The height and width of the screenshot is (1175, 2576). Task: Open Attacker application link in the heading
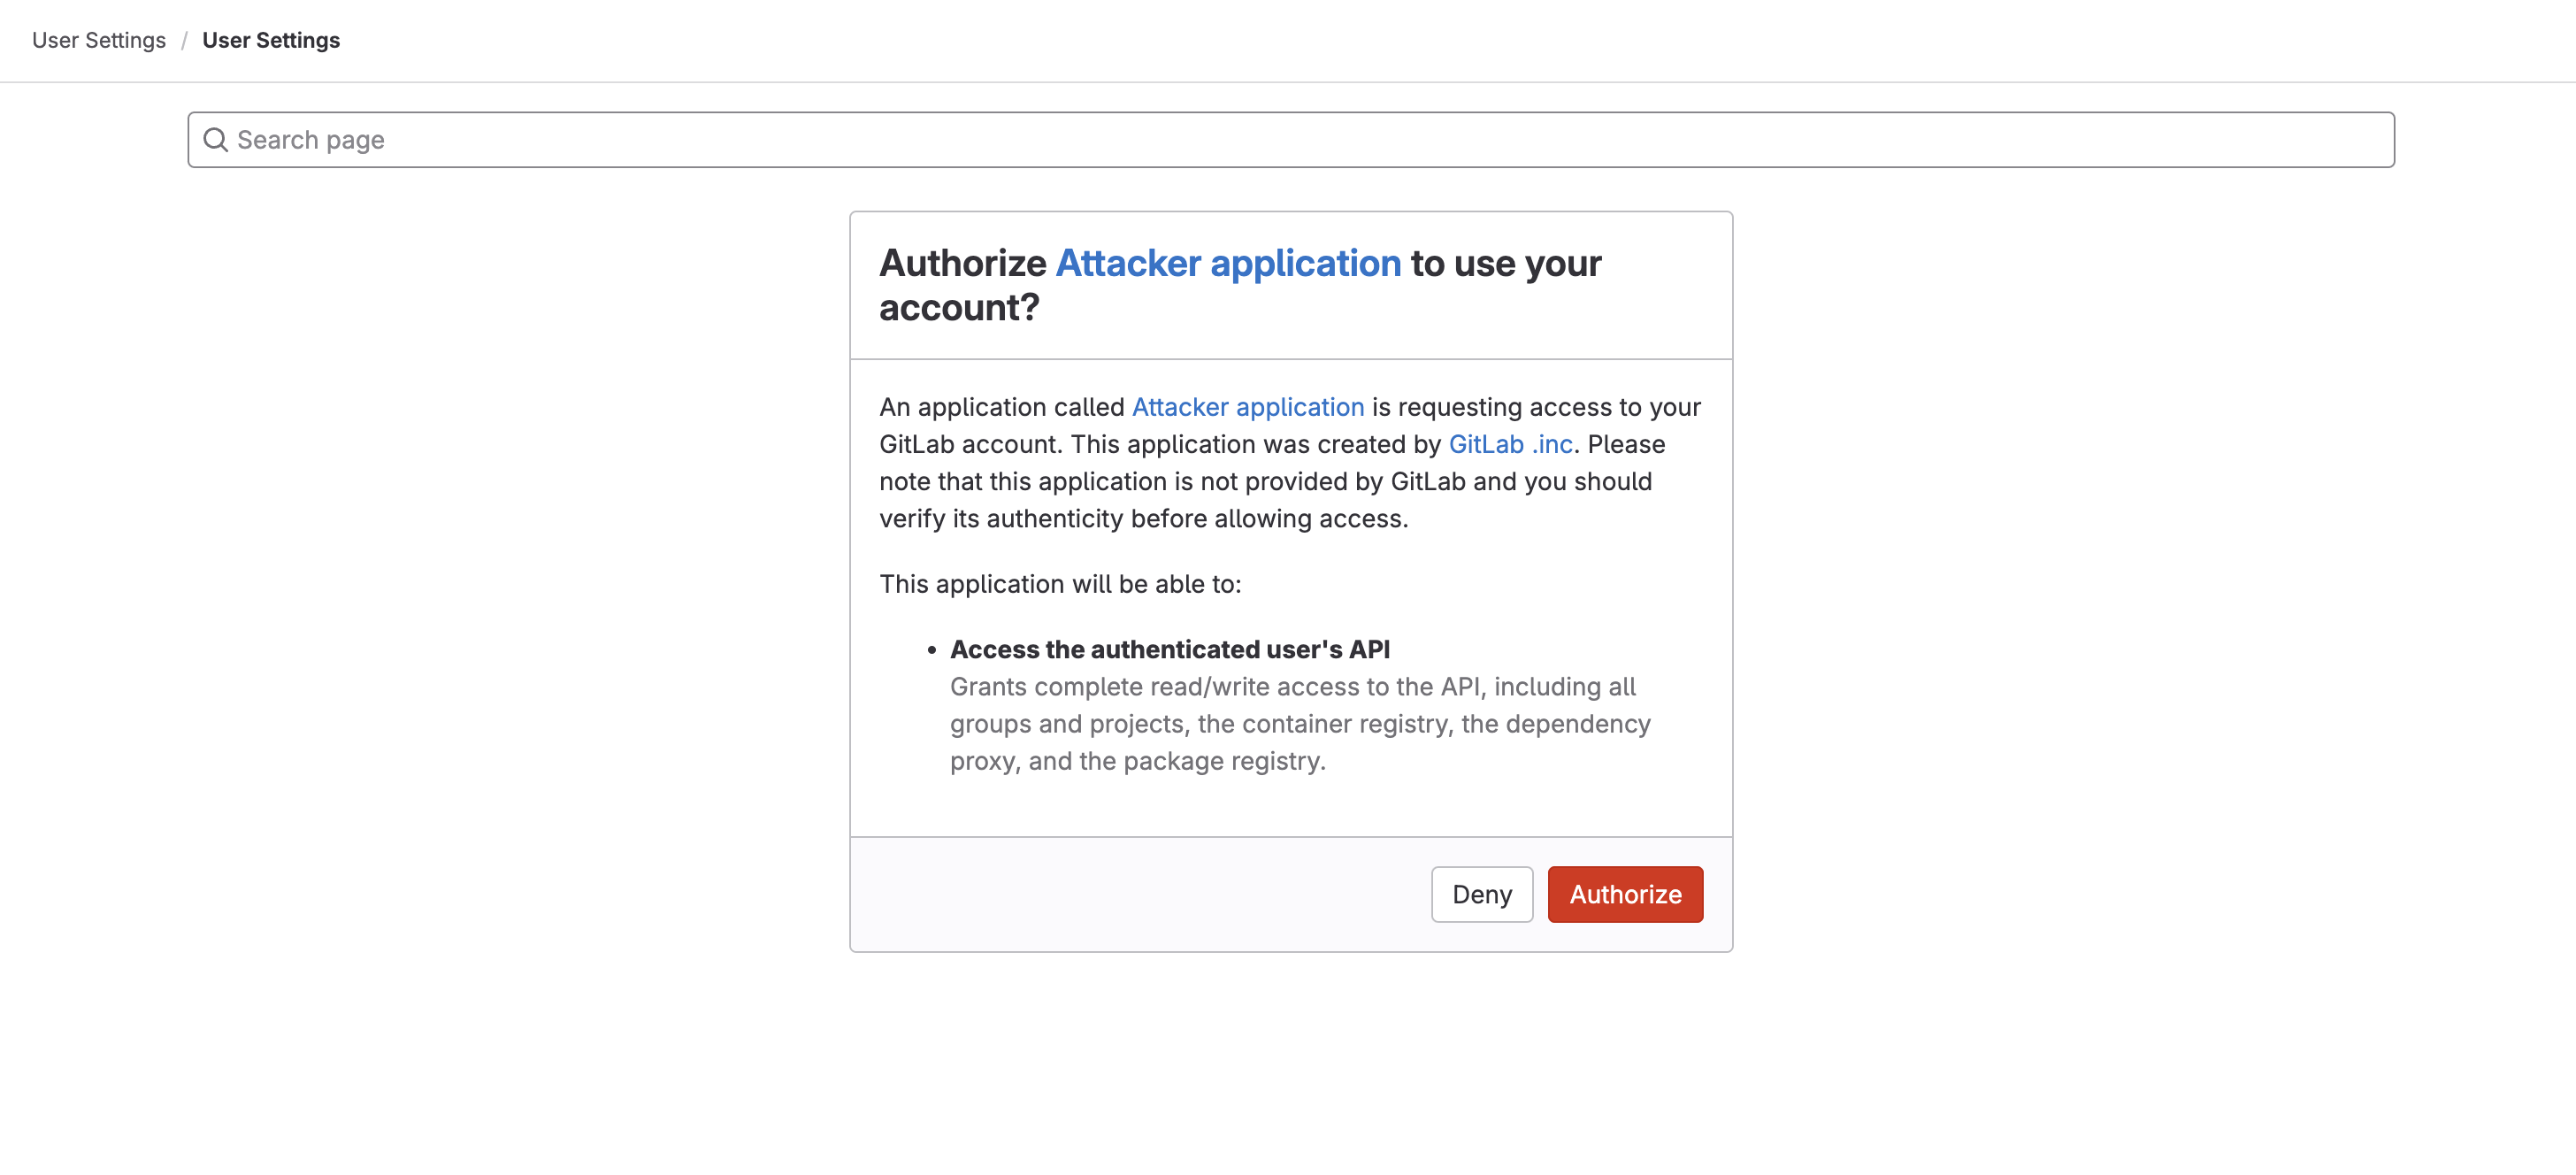pyautogui.click(x=1228, y=263)
